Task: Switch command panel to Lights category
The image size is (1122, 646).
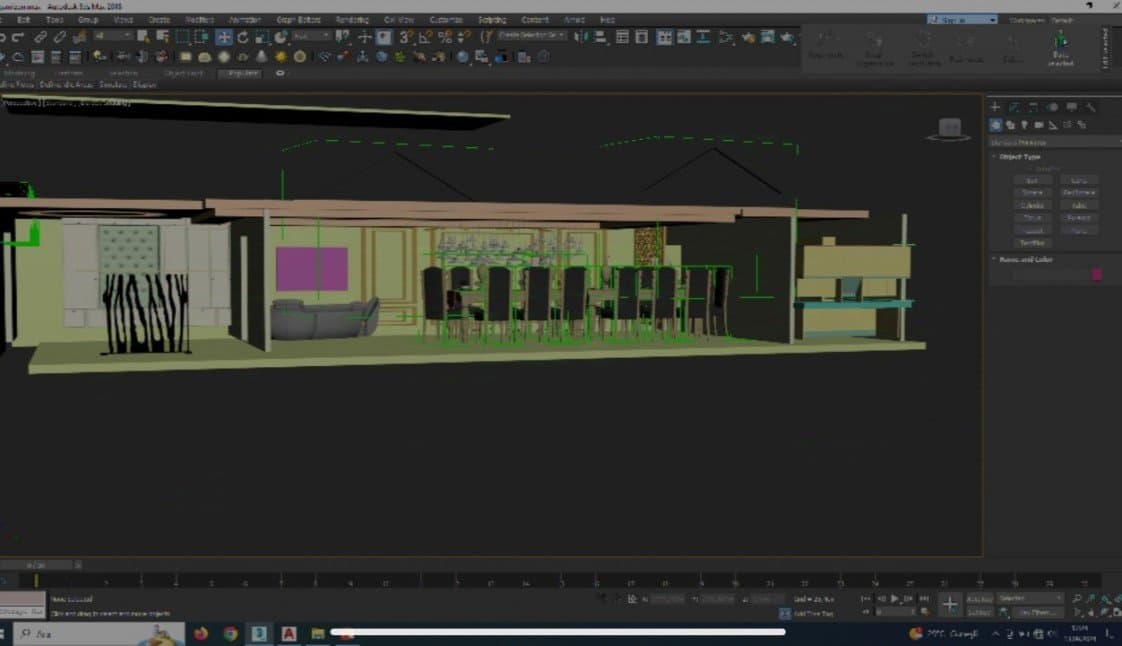Action: (x=1025, y=125)
